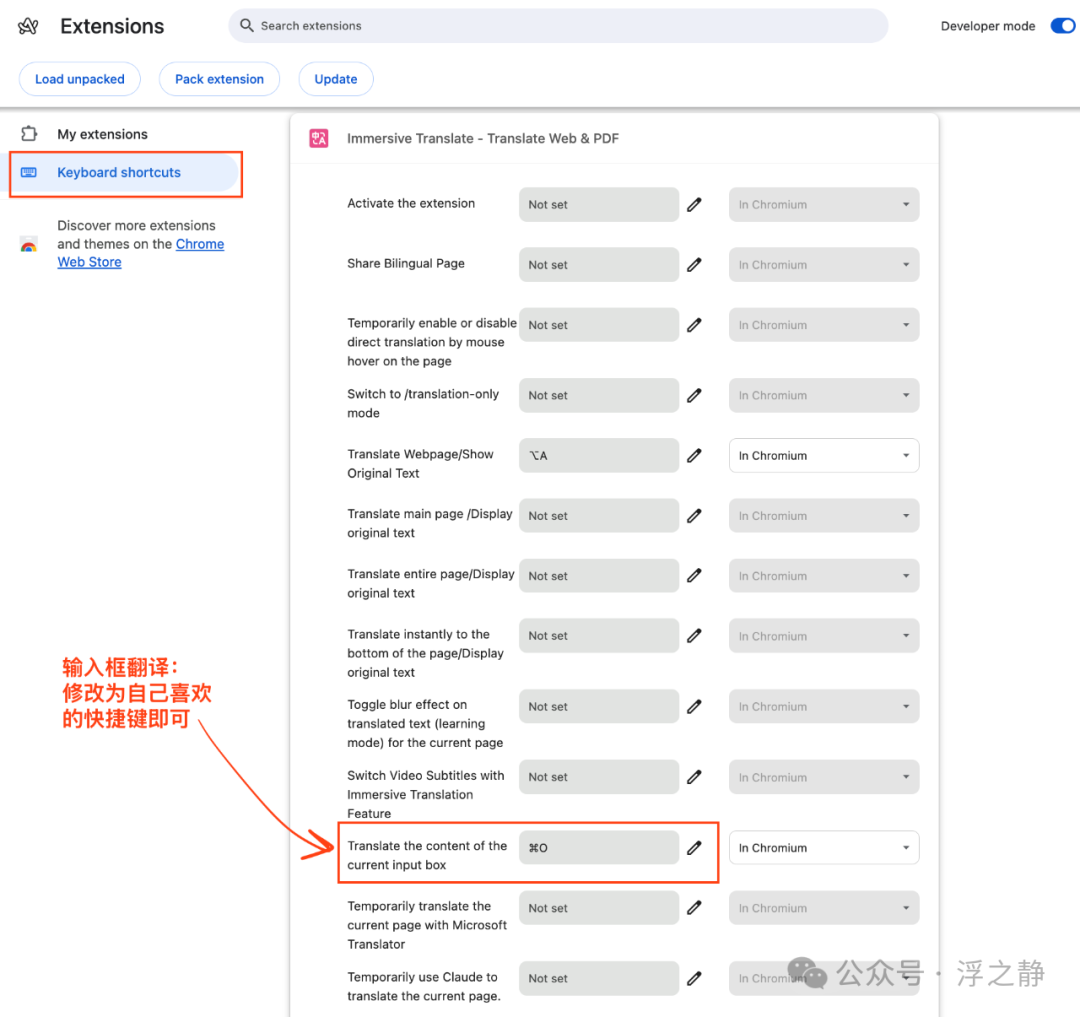
Task: Click the Keyboard shortcuts keyboard icon
Action: (29, 172)
